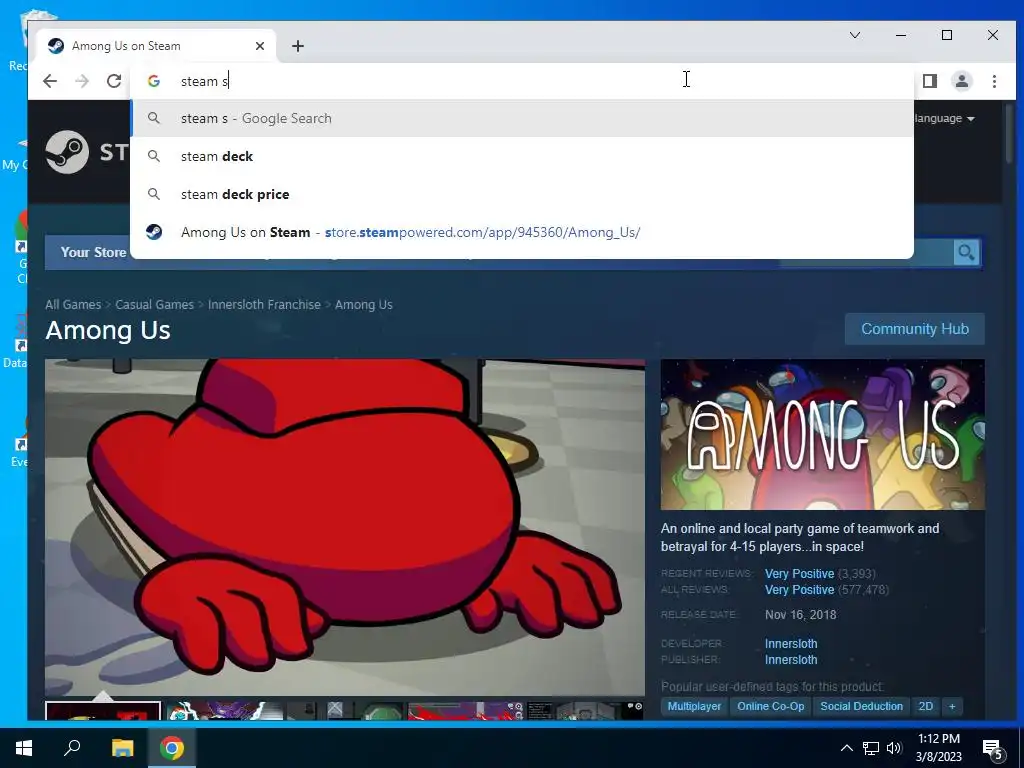This screenshot has width=1024, height=768.
Task: Select the Multiplayer tag
Action: point(694,706)
